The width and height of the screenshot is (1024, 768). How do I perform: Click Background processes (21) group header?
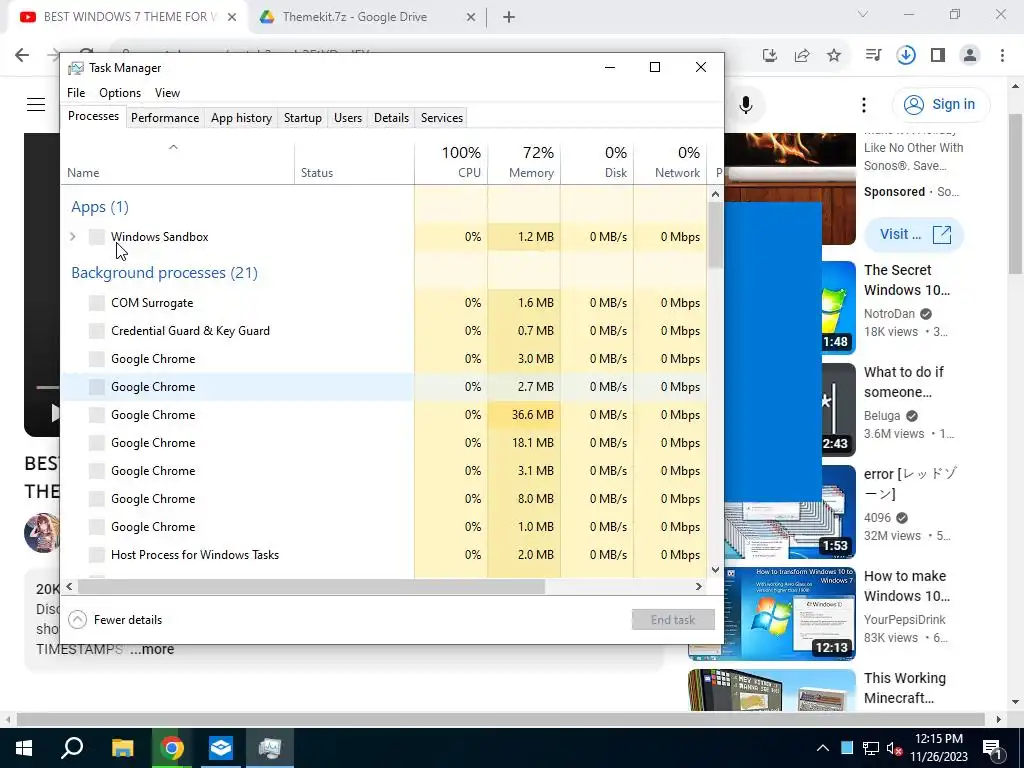[165, 272]
